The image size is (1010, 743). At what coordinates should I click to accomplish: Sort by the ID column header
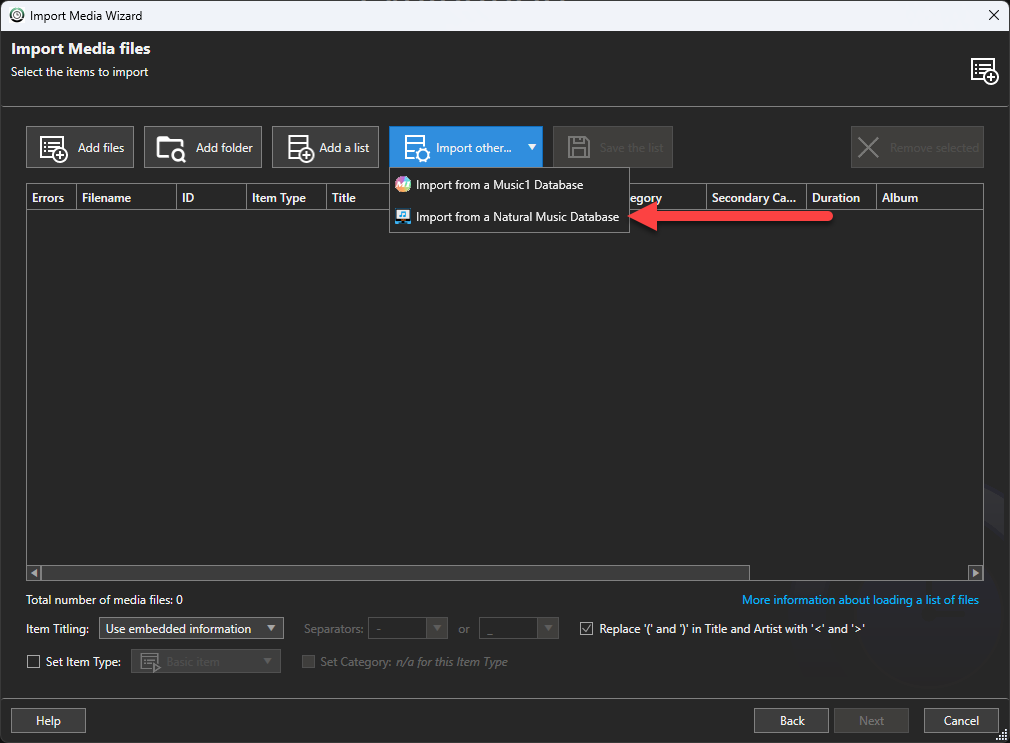coord(211,197)
